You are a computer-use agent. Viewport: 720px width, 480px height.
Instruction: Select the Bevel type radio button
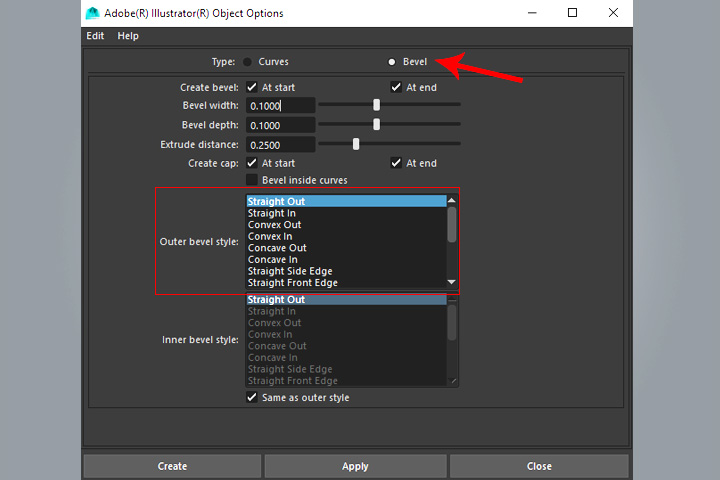tap(392, 62)
